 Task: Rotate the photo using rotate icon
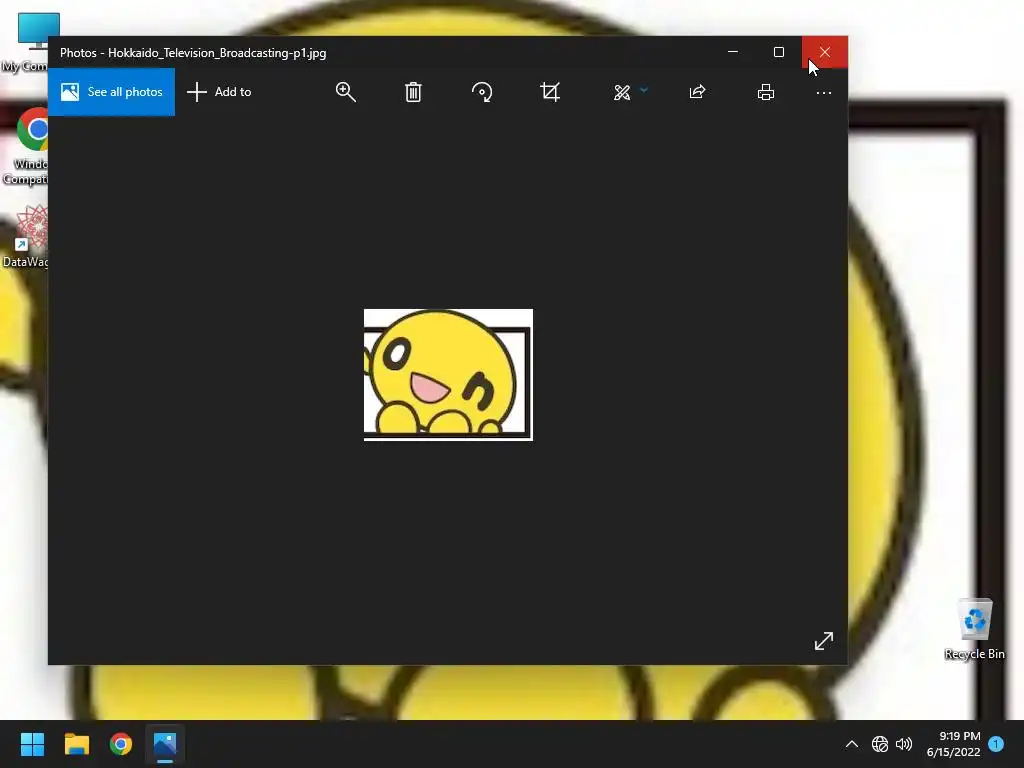482,92
